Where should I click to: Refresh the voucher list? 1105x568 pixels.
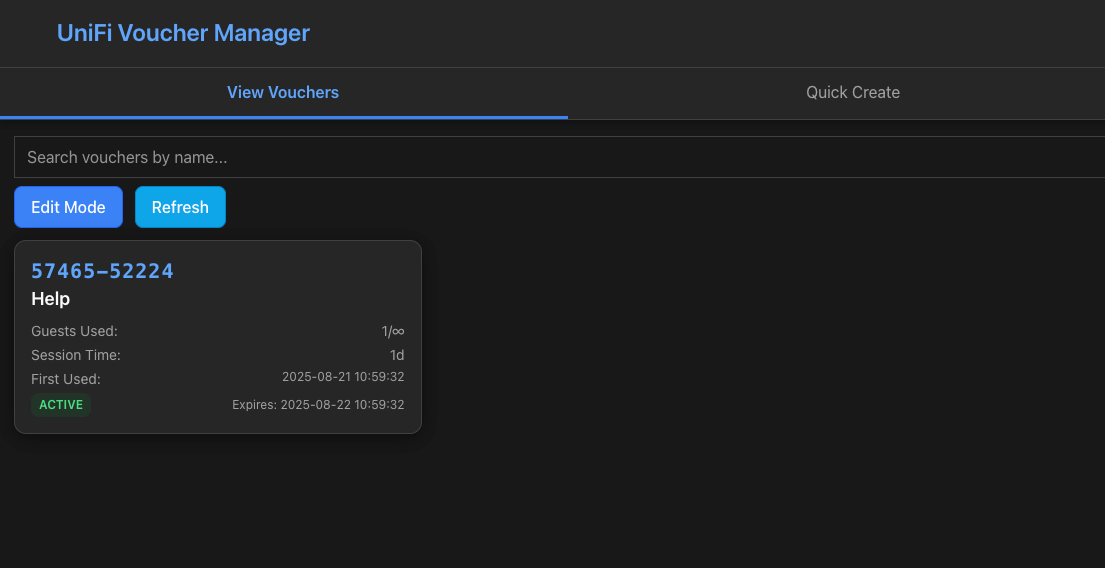coord(180,207)
